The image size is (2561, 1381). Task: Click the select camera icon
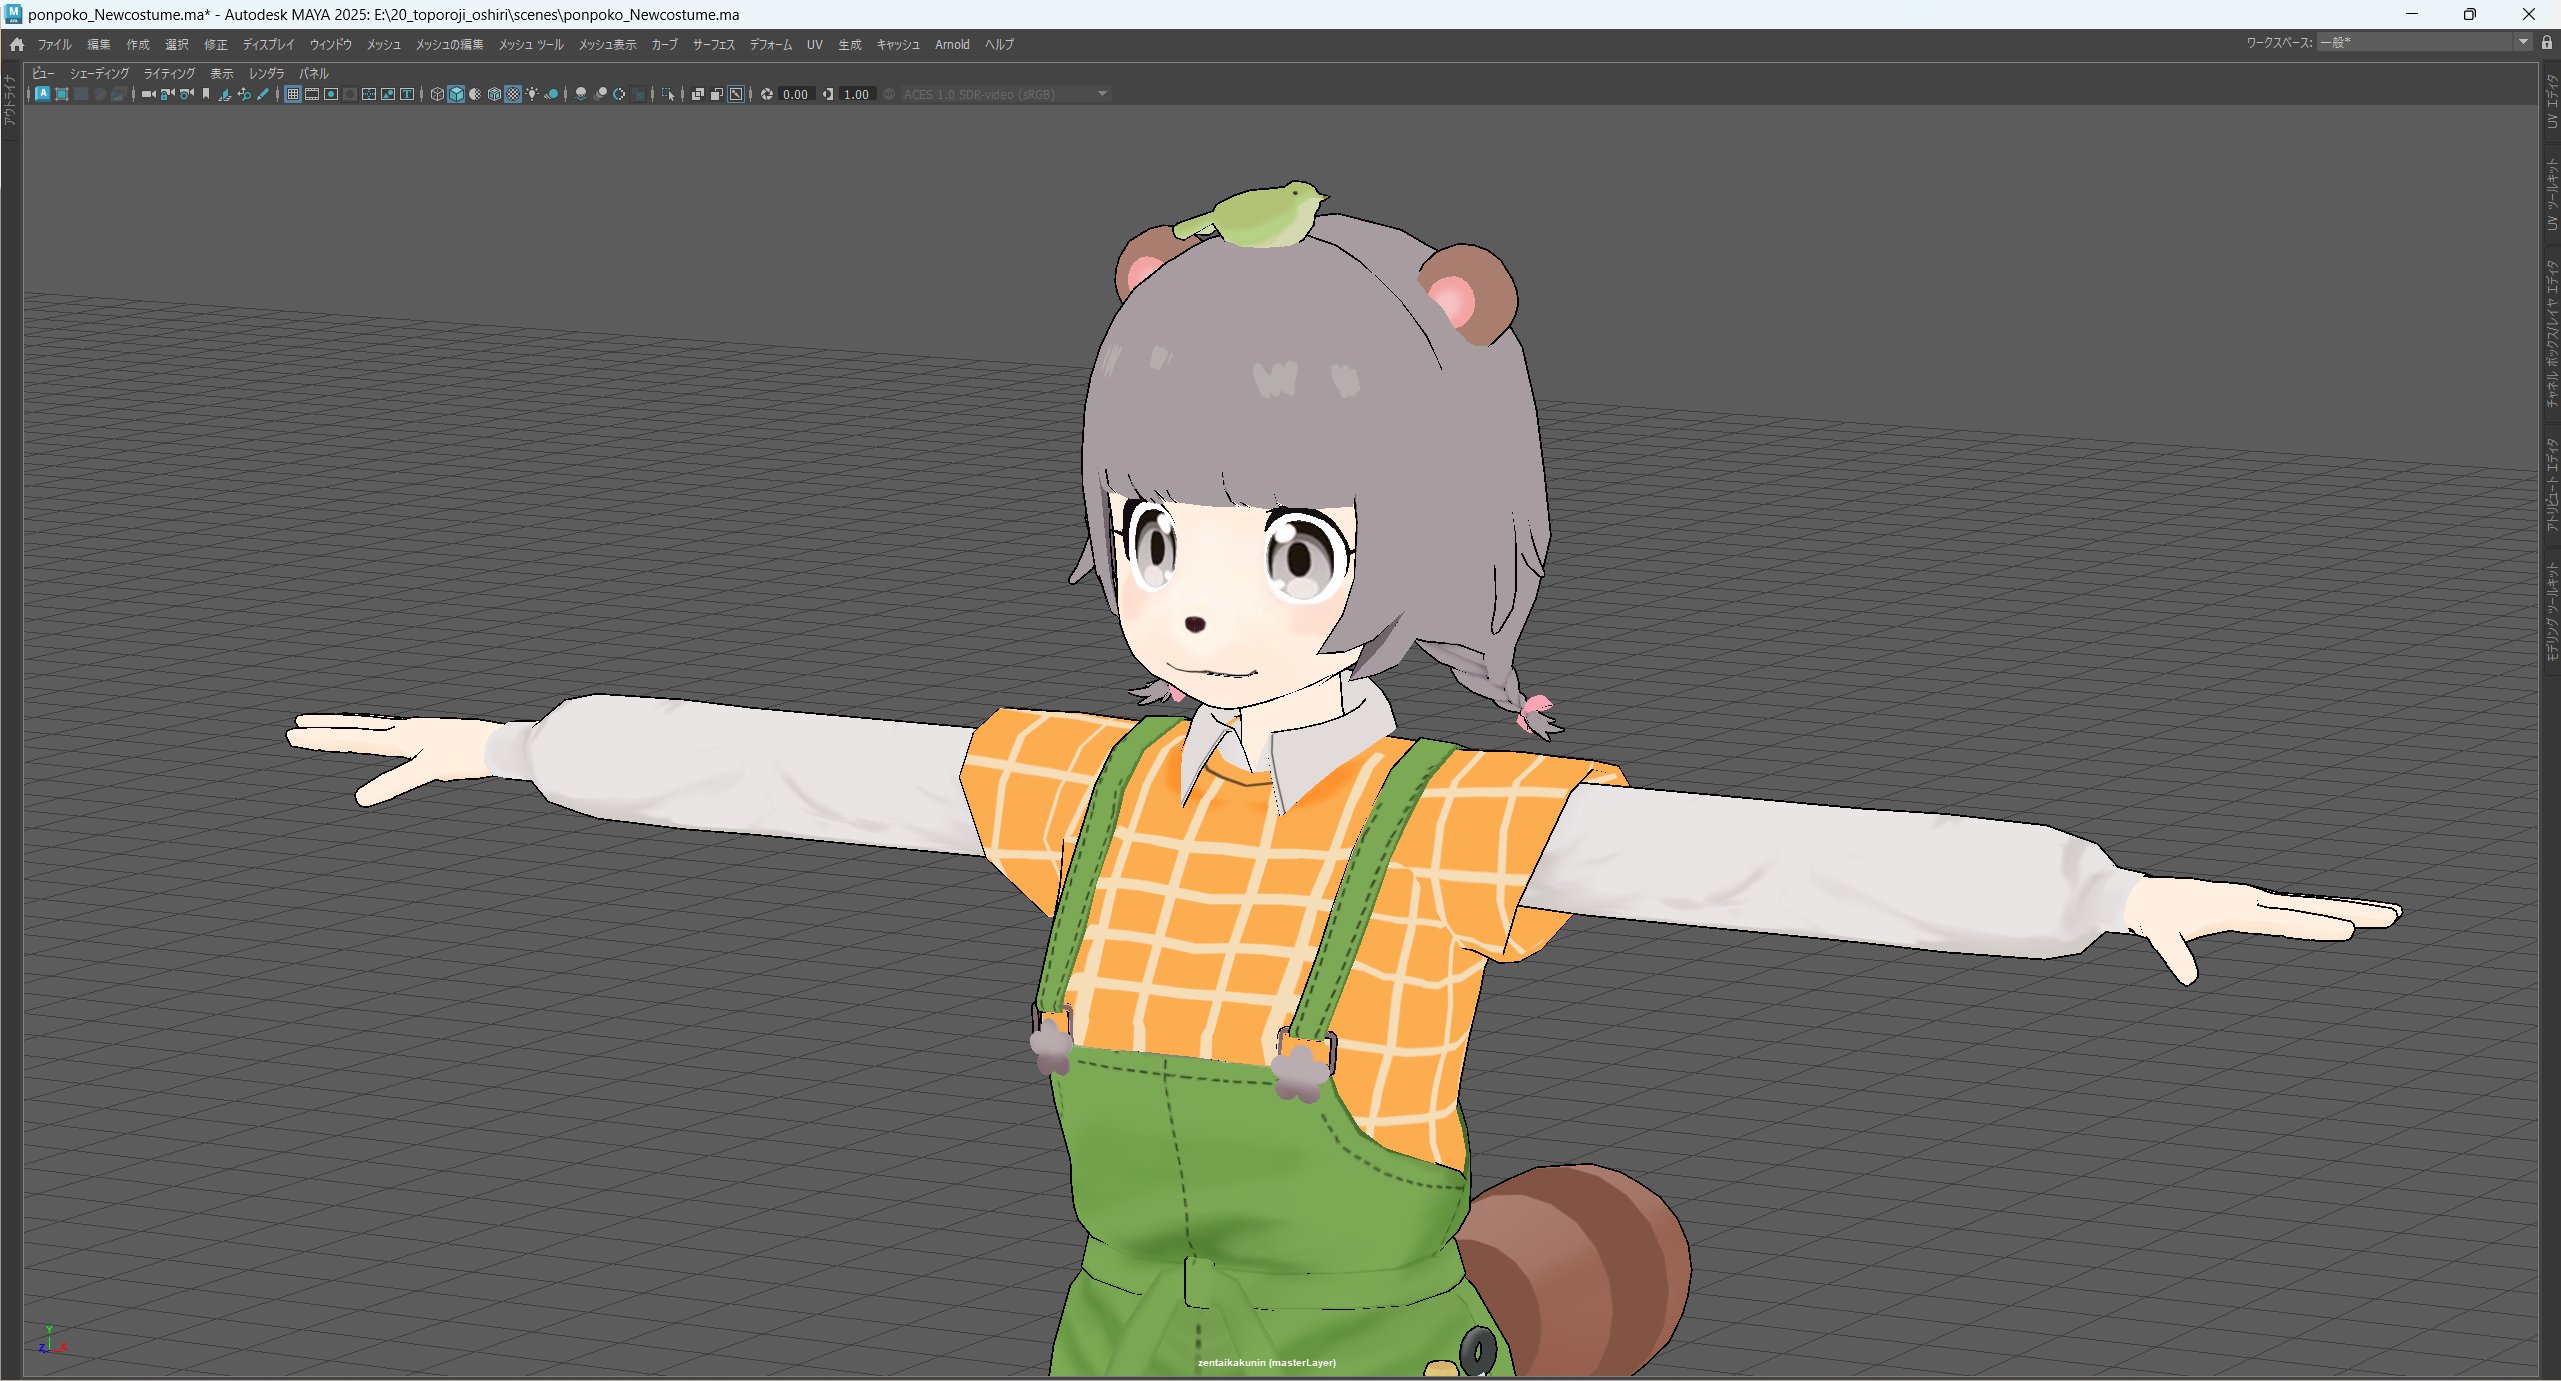[x=148, y=94]
